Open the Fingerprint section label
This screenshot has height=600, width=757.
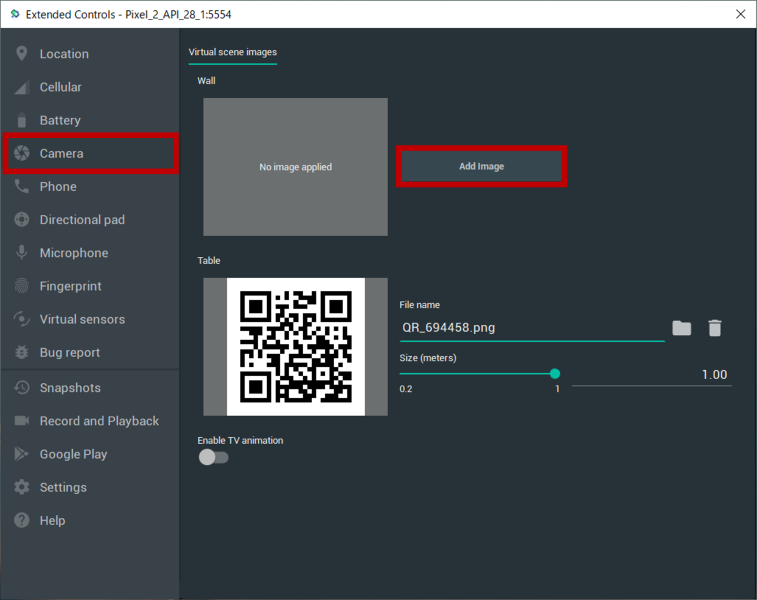tap(70, 286)
